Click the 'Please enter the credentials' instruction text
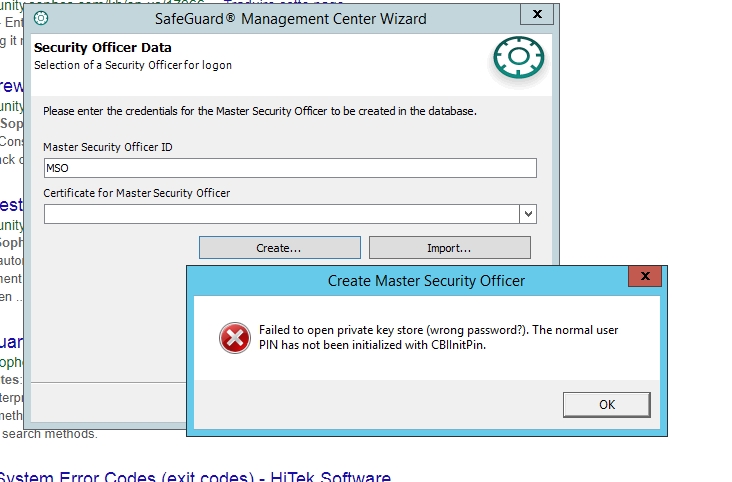The height and width of the screenshot is (482, 732). click(x=260, y=111)
